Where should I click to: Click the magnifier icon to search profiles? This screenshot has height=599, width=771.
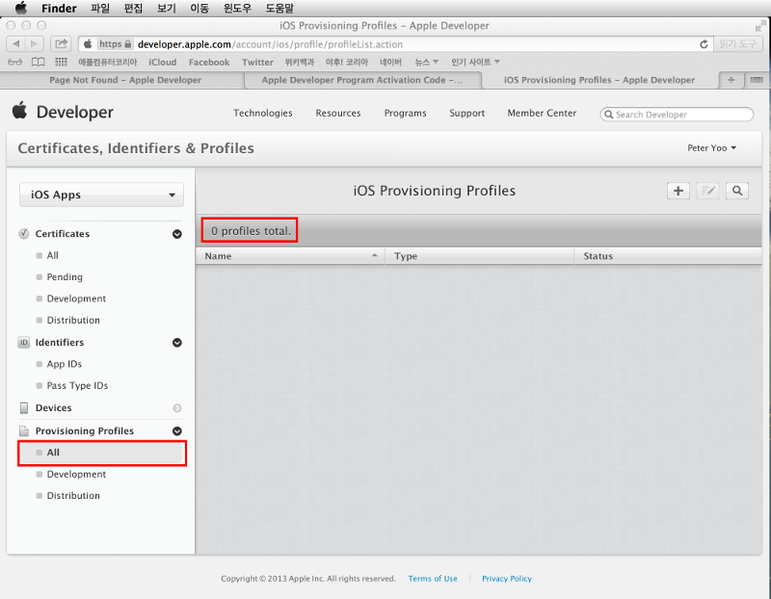coord(737,190)
